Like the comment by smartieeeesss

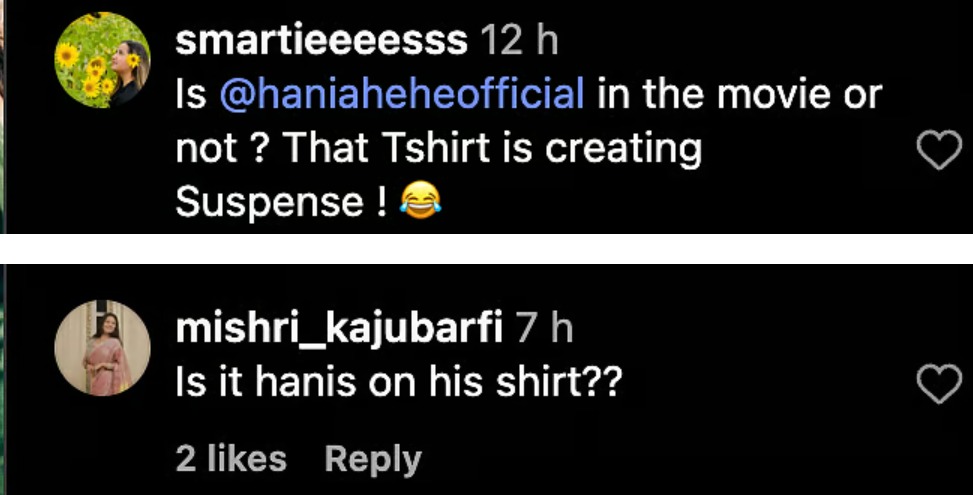coord(938,151)
